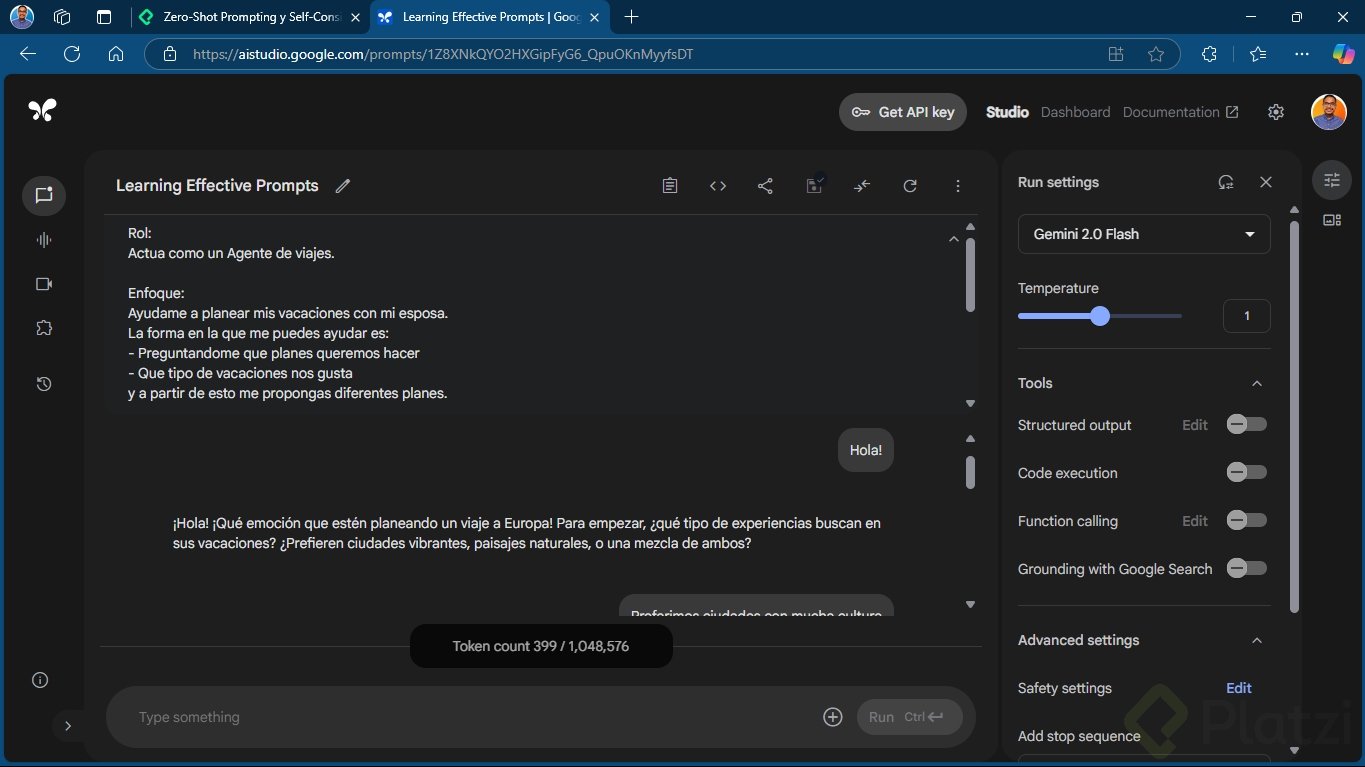Viewport: 1365px width, 767px height.
Task: Open the Documentation link
Action: click(1180, 112)
